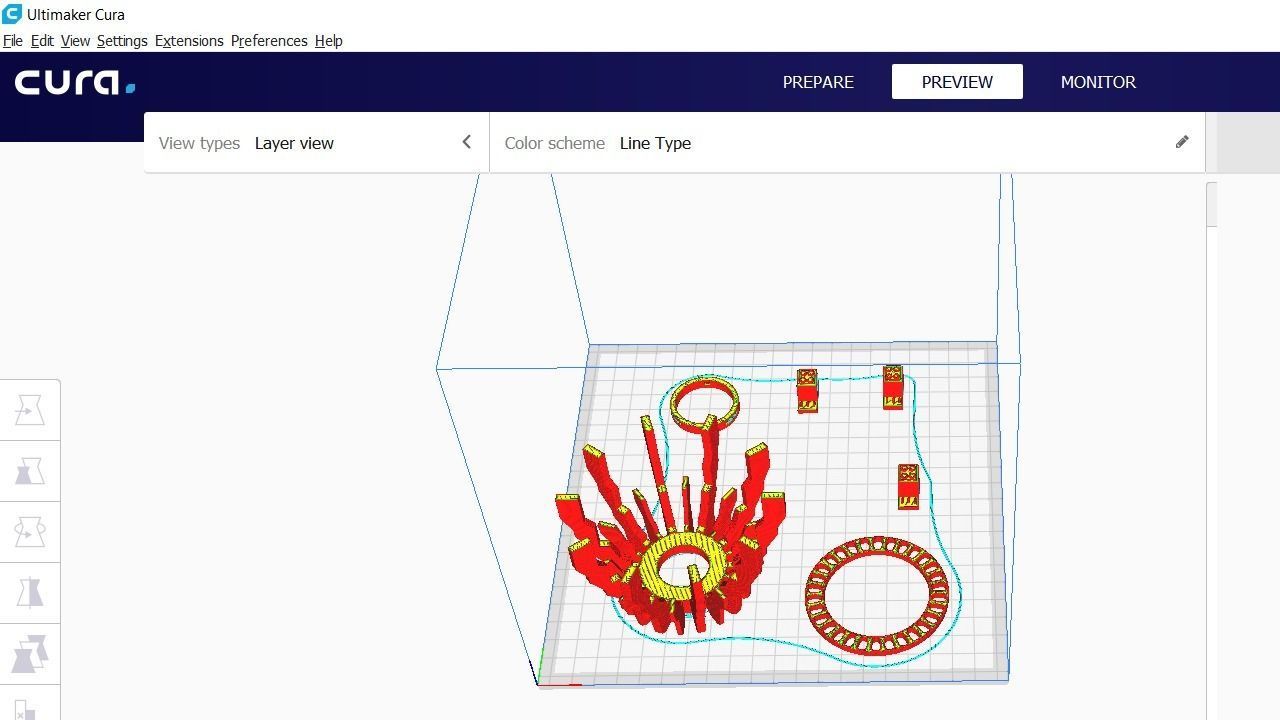This screenshot has height=720, width=1280.
Task: Open the View menu
Action: 75,41
